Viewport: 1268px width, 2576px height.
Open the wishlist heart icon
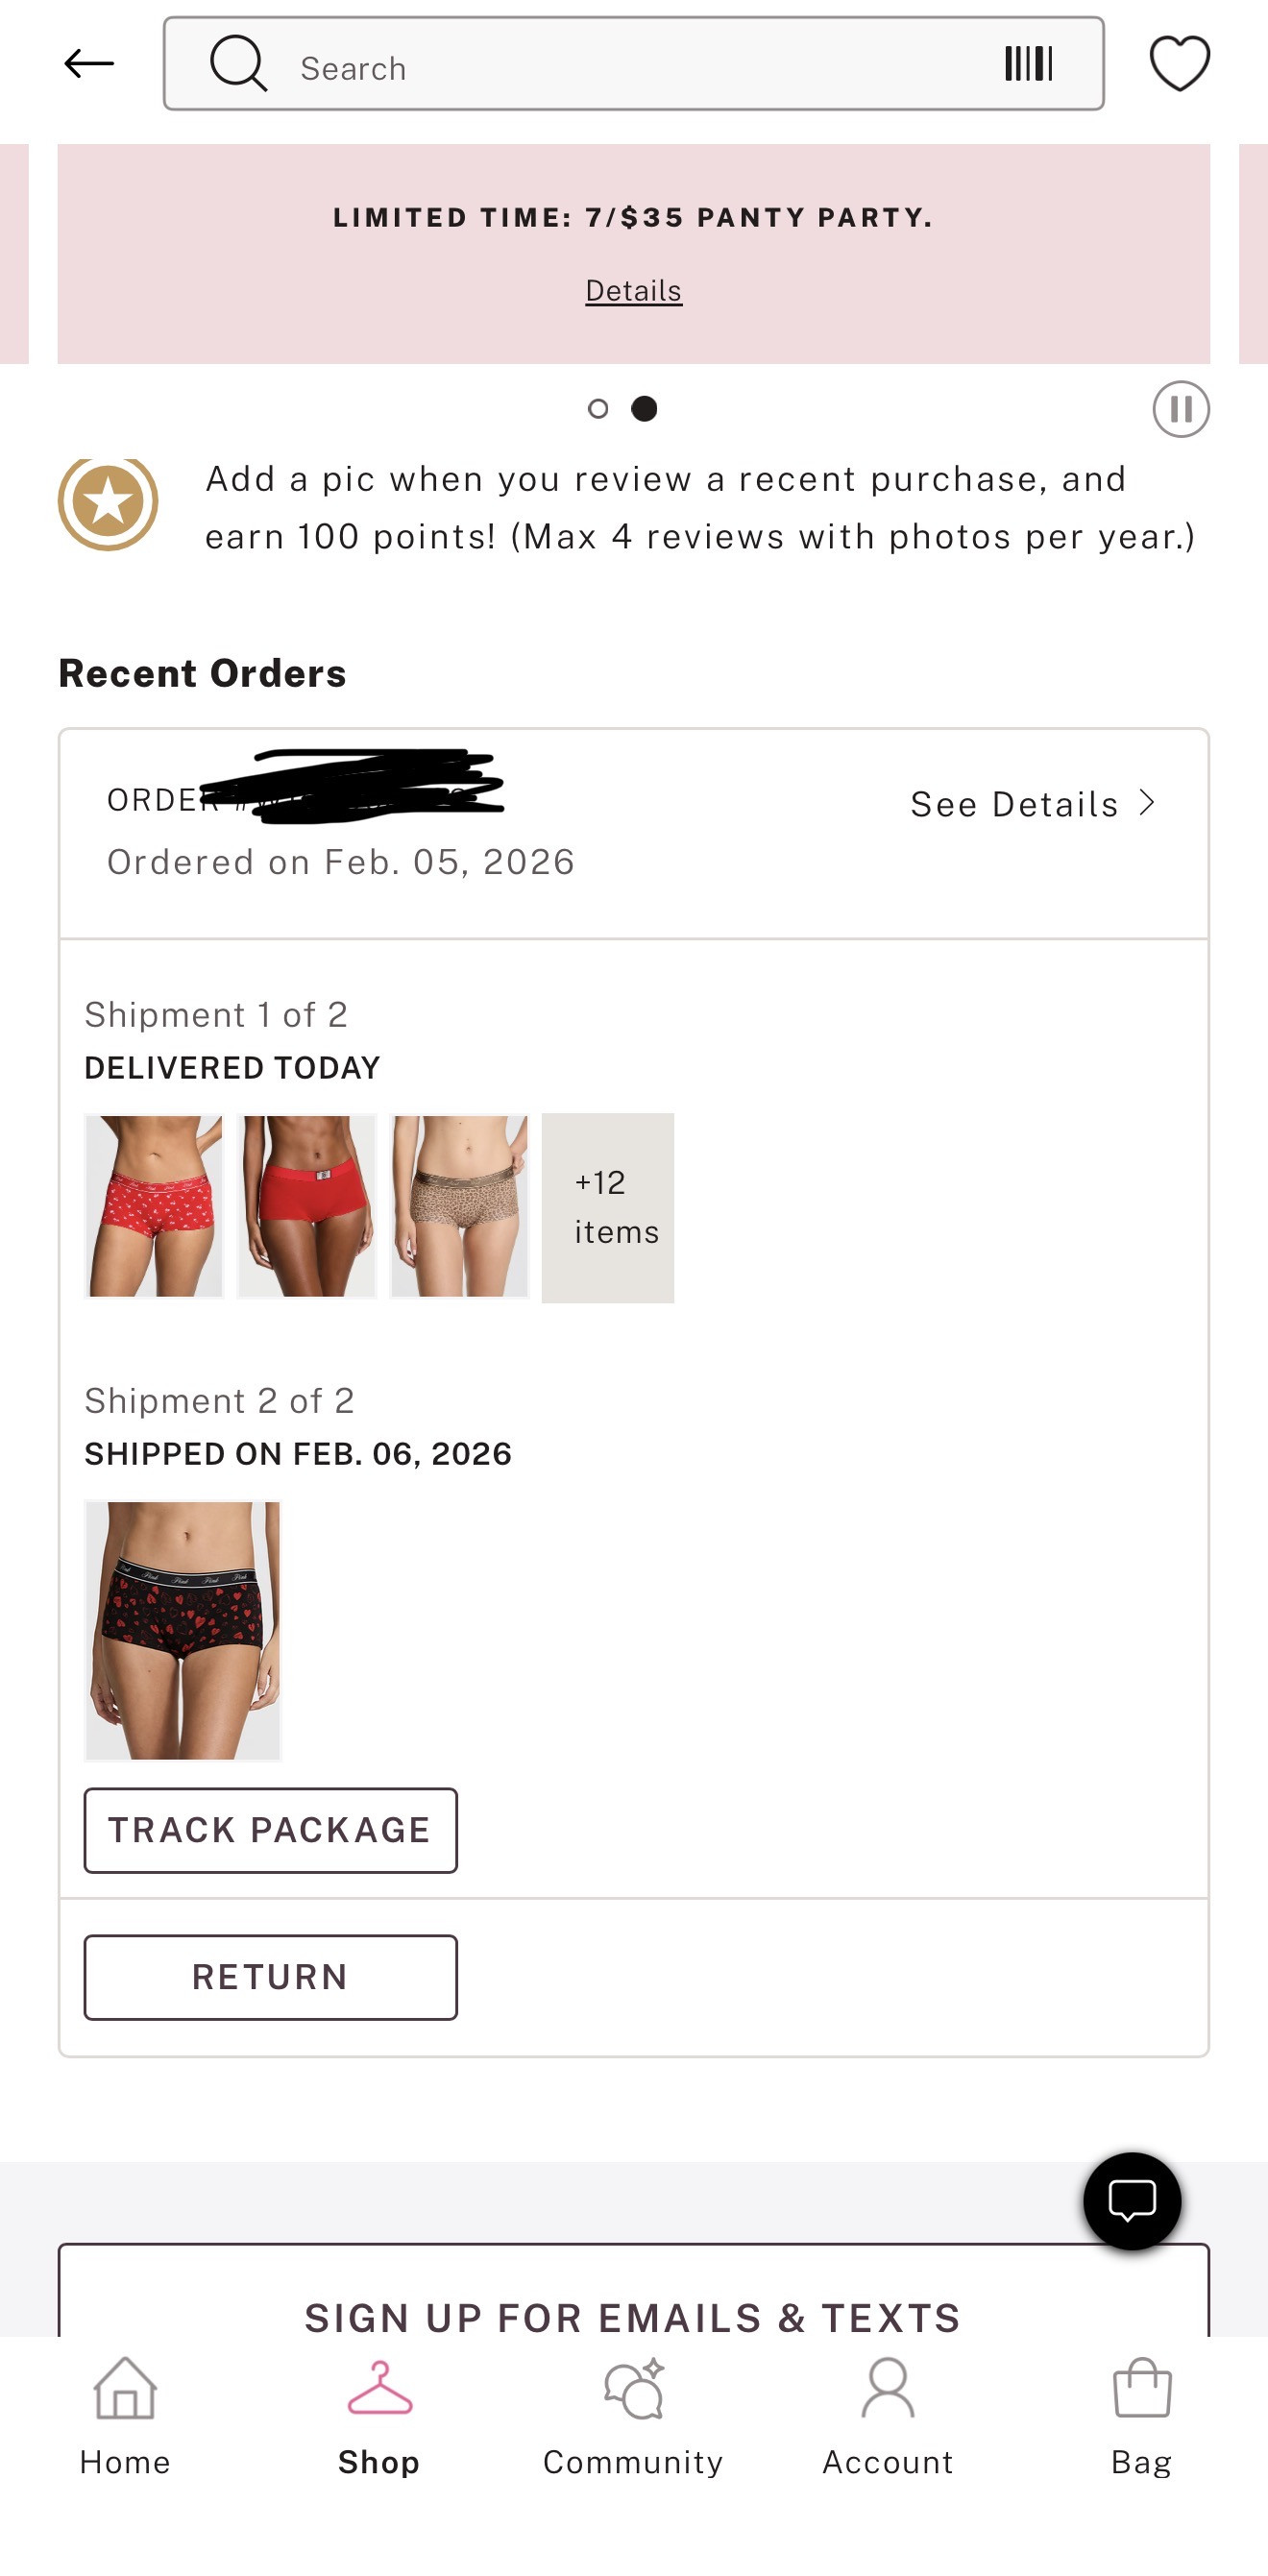tap(1180, 63)
